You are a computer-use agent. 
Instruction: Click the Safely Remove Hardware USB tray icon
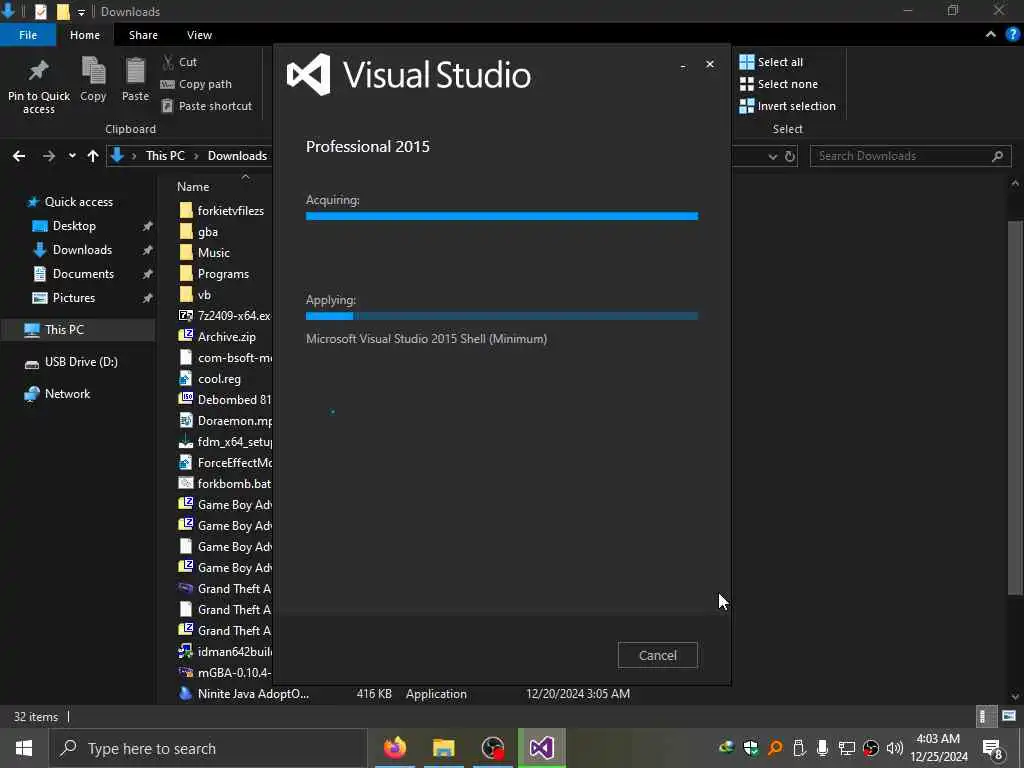799,748
